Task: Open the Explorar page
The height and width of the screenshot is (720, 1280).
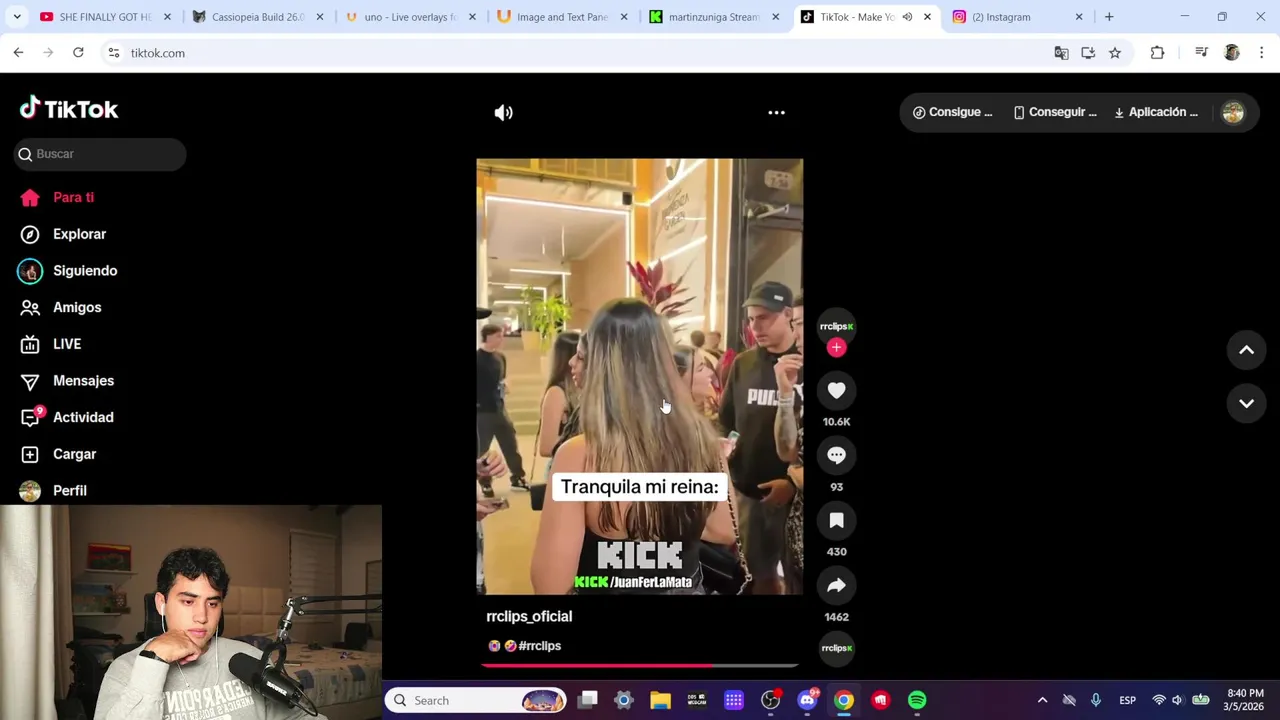Action: coord(79,234)
